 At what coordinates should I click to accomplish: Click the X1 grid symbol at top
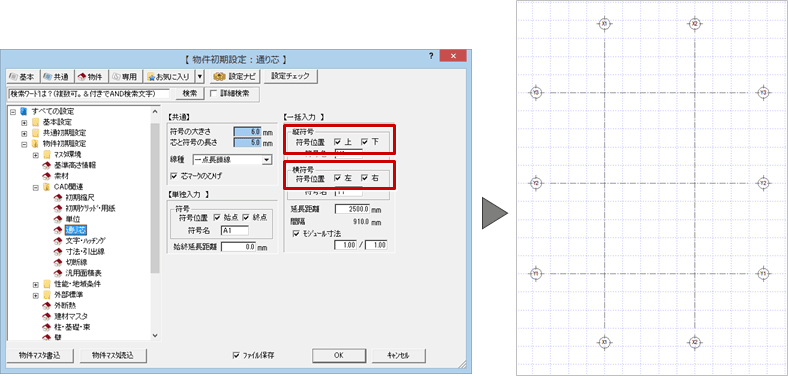click(605, 24)
